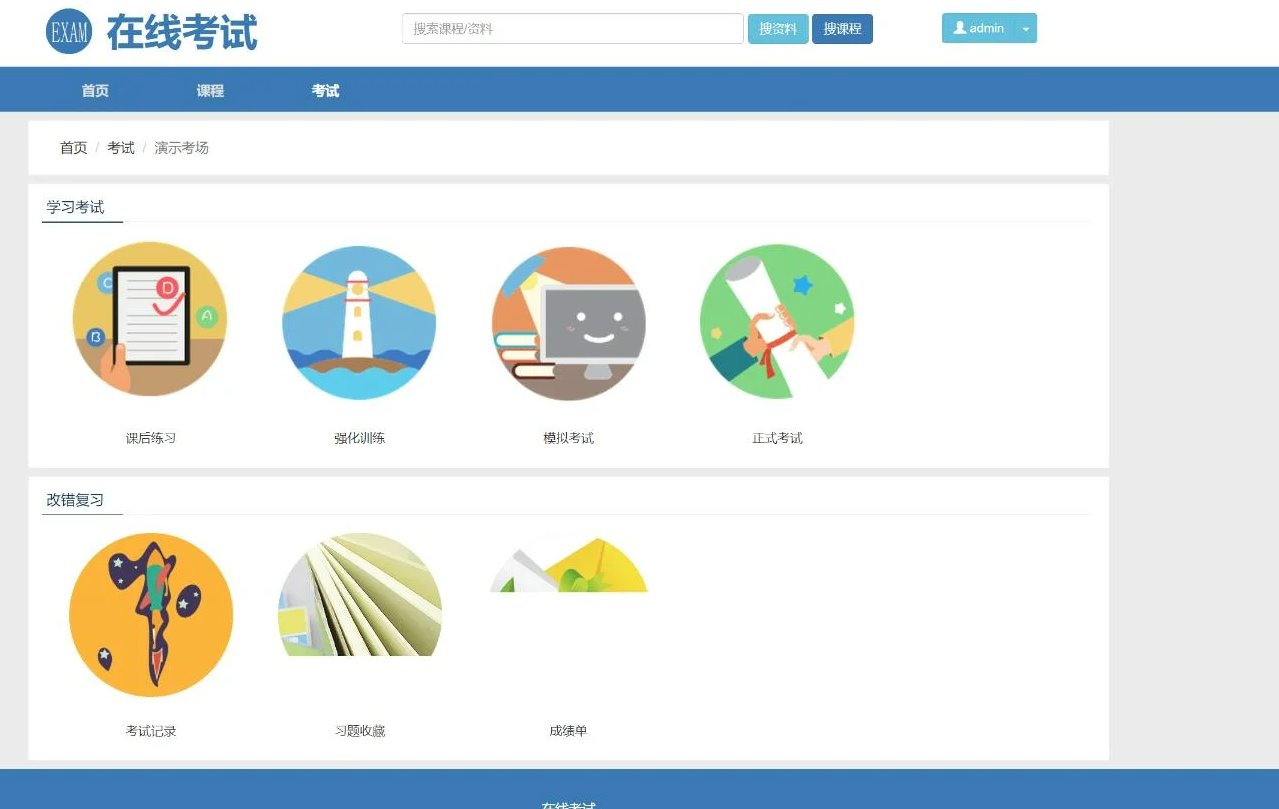The width and height of the screenshot is (1279, 809).
Task: Open the 考试记录 rocket icon
Action: click(151, 614)
